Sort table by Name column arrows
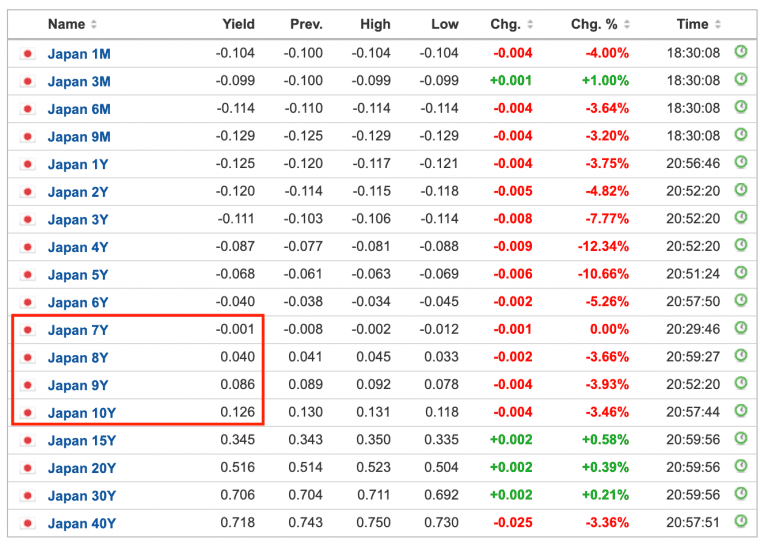This screenshot has width=768, height=549. coord(94,24)
